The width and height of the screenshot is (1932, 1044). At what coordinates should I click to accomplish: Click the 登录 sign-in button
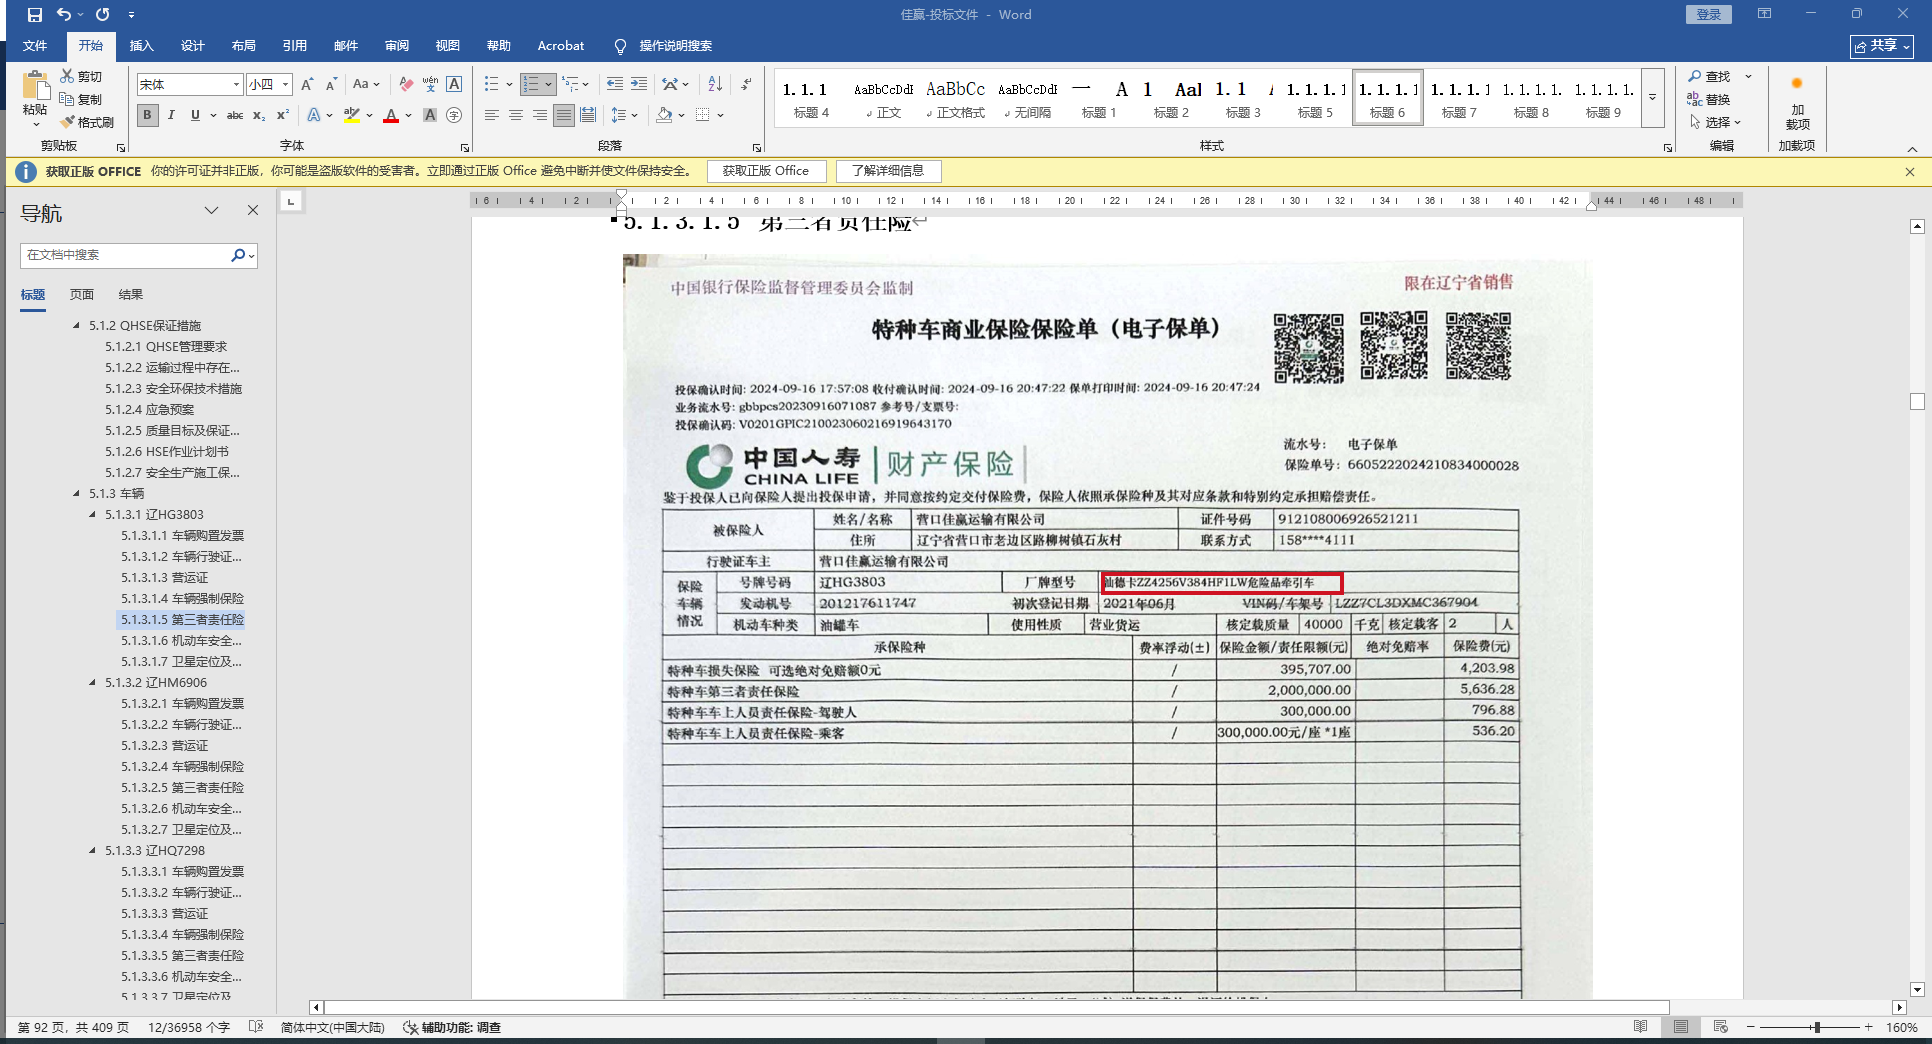pyautogui.click(x=1709, y=14)
